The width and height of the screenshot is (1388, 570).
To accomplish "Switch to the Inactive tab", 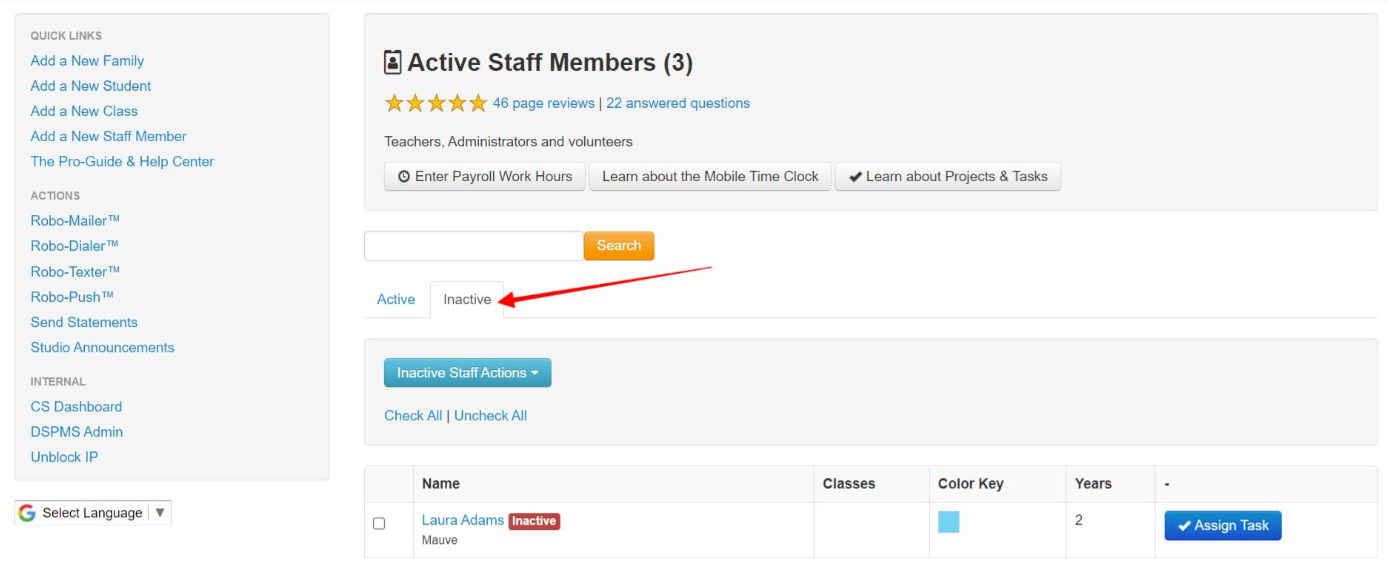I will pyautogui.click(x=467, y=299).
